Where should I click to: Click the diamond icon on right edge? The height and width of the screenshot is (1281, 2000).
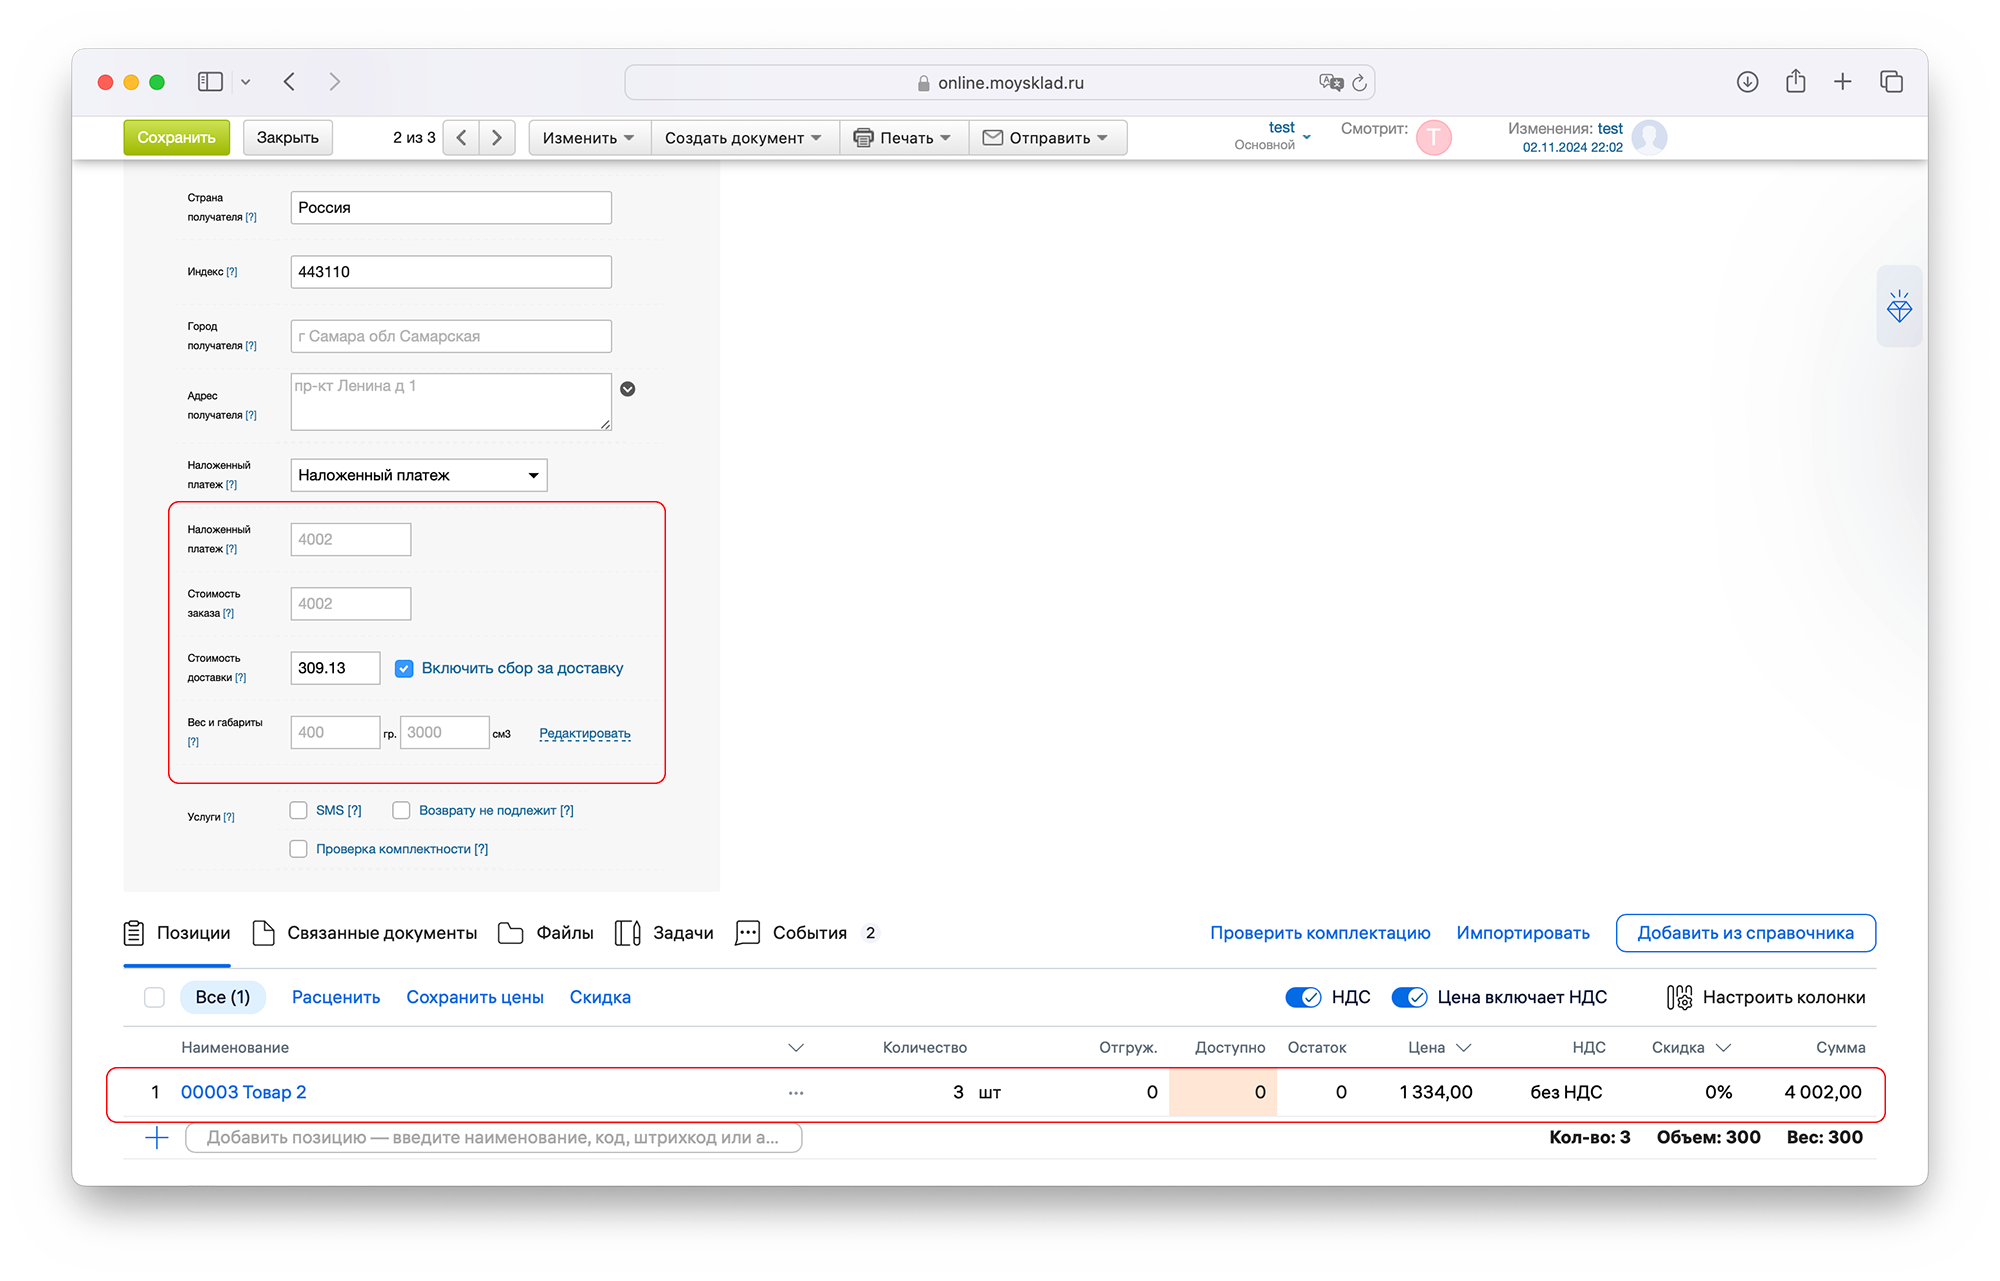pos(1898,307)
